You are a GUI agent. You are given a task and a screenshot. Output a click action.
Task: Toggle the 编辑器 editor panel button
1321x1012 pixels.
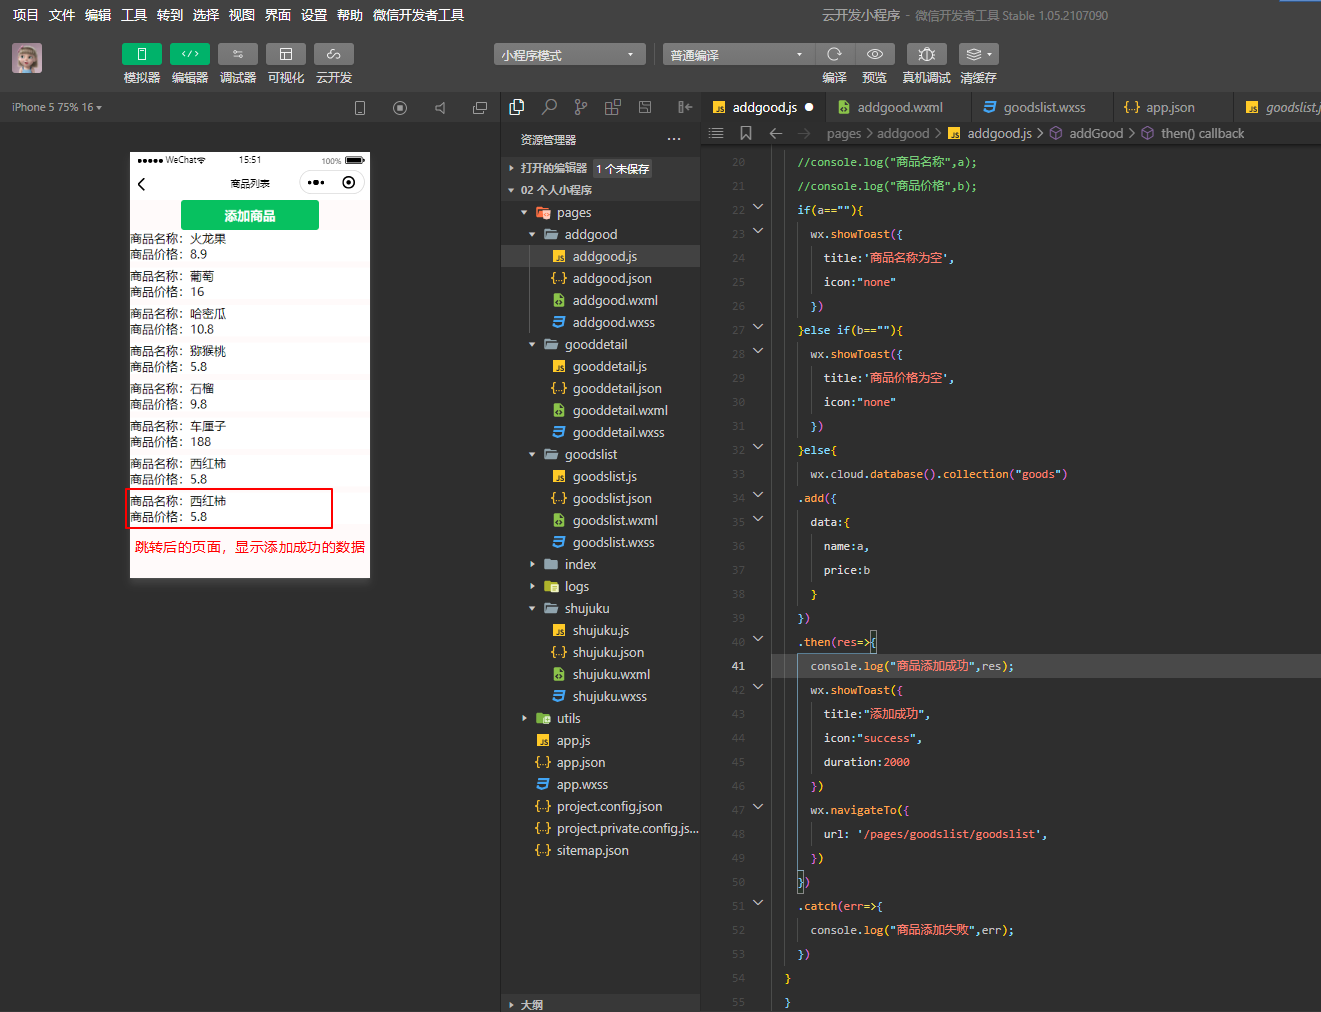click(x=190, y=54)
